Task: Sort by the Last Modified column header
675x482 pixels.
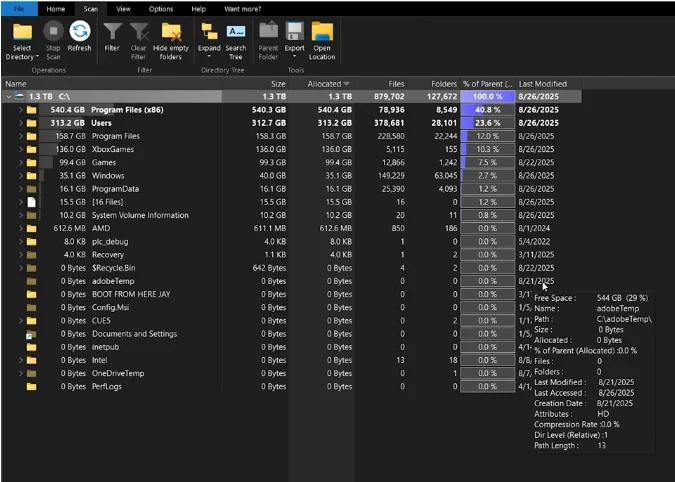Action: (x=542, y=84)
